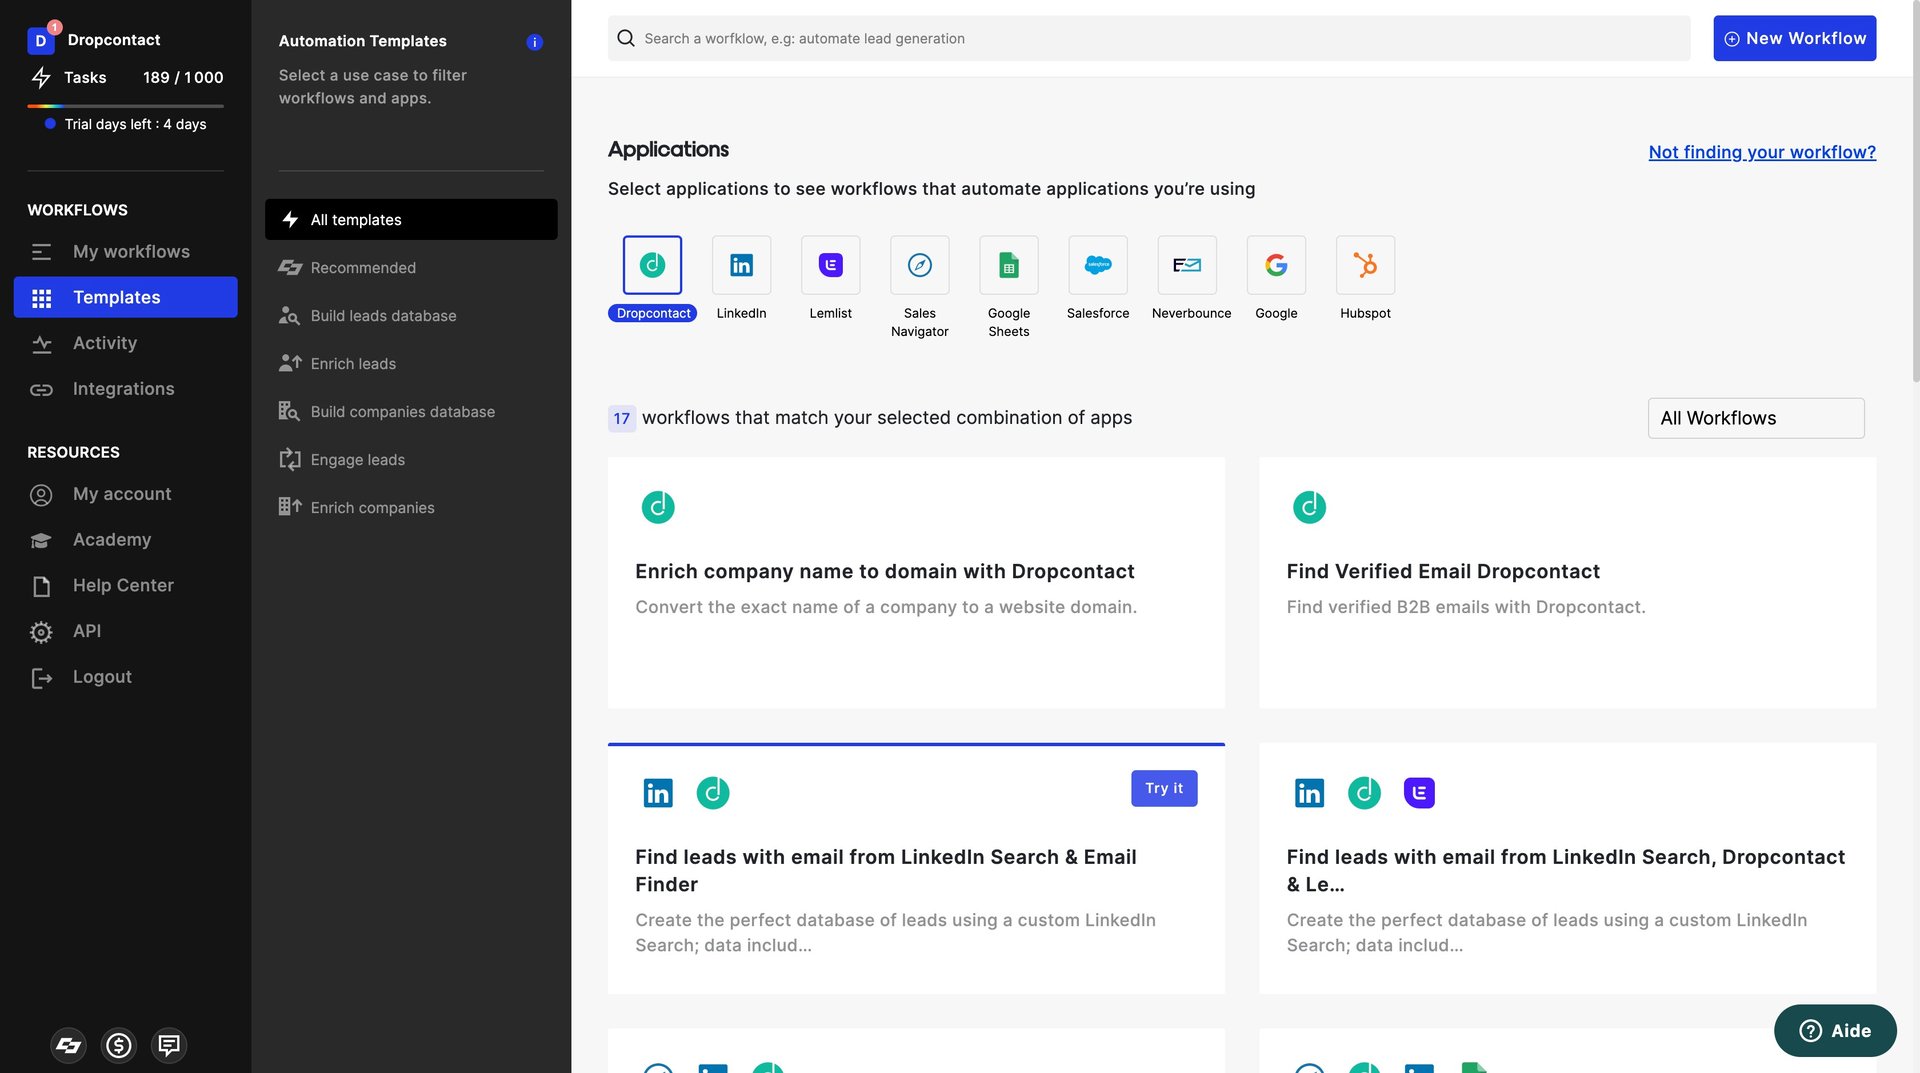The height and width of the screenshot is (1073, 1920).
Task: Open My workflows in sidebar
Action: tap(126, 252)
